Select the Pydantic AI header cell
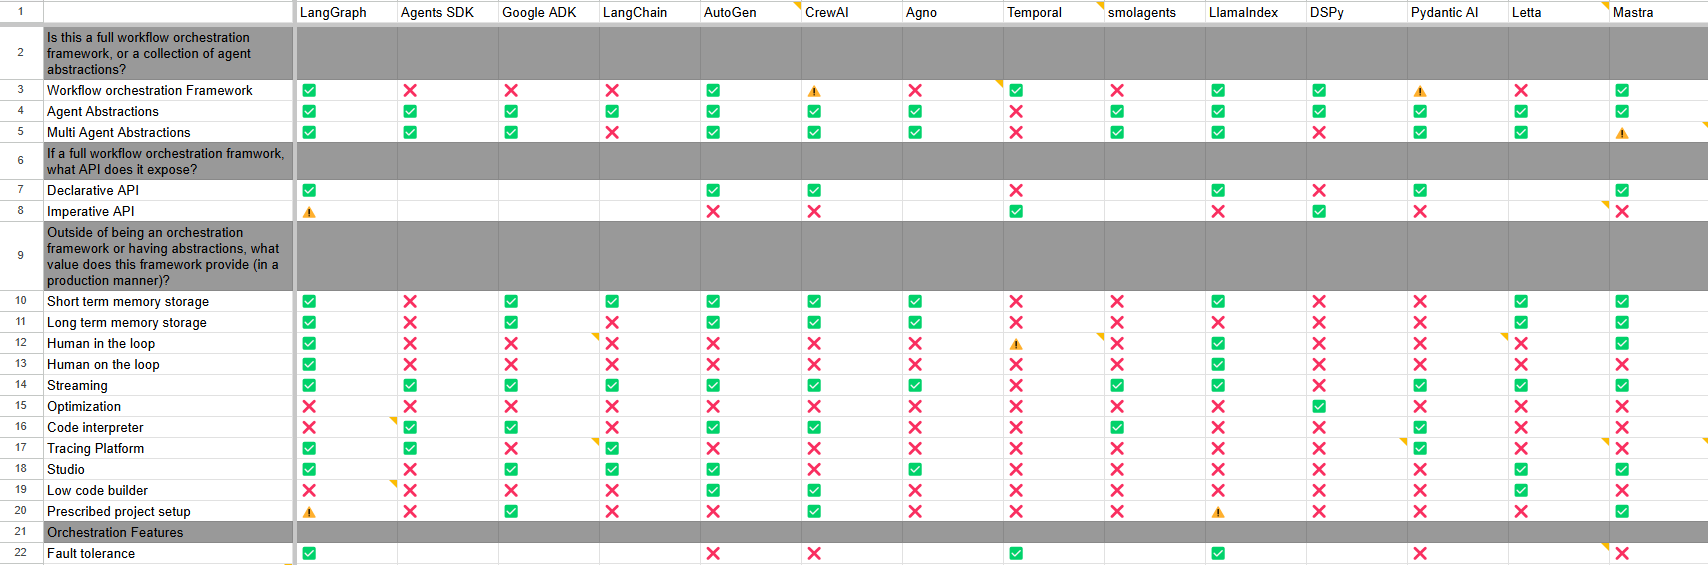Viewport: 1708px width, 565px height. pyautogui.click(x=1458, y=12)
